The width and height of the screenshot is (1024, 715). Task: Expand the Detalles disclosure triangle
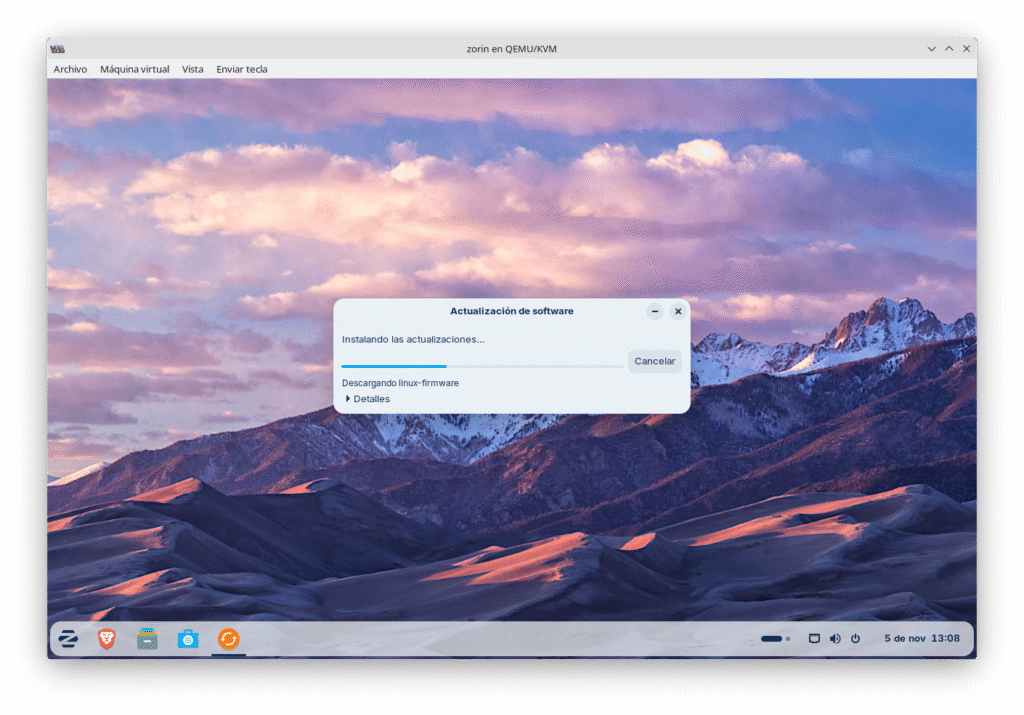coord(348,399)
